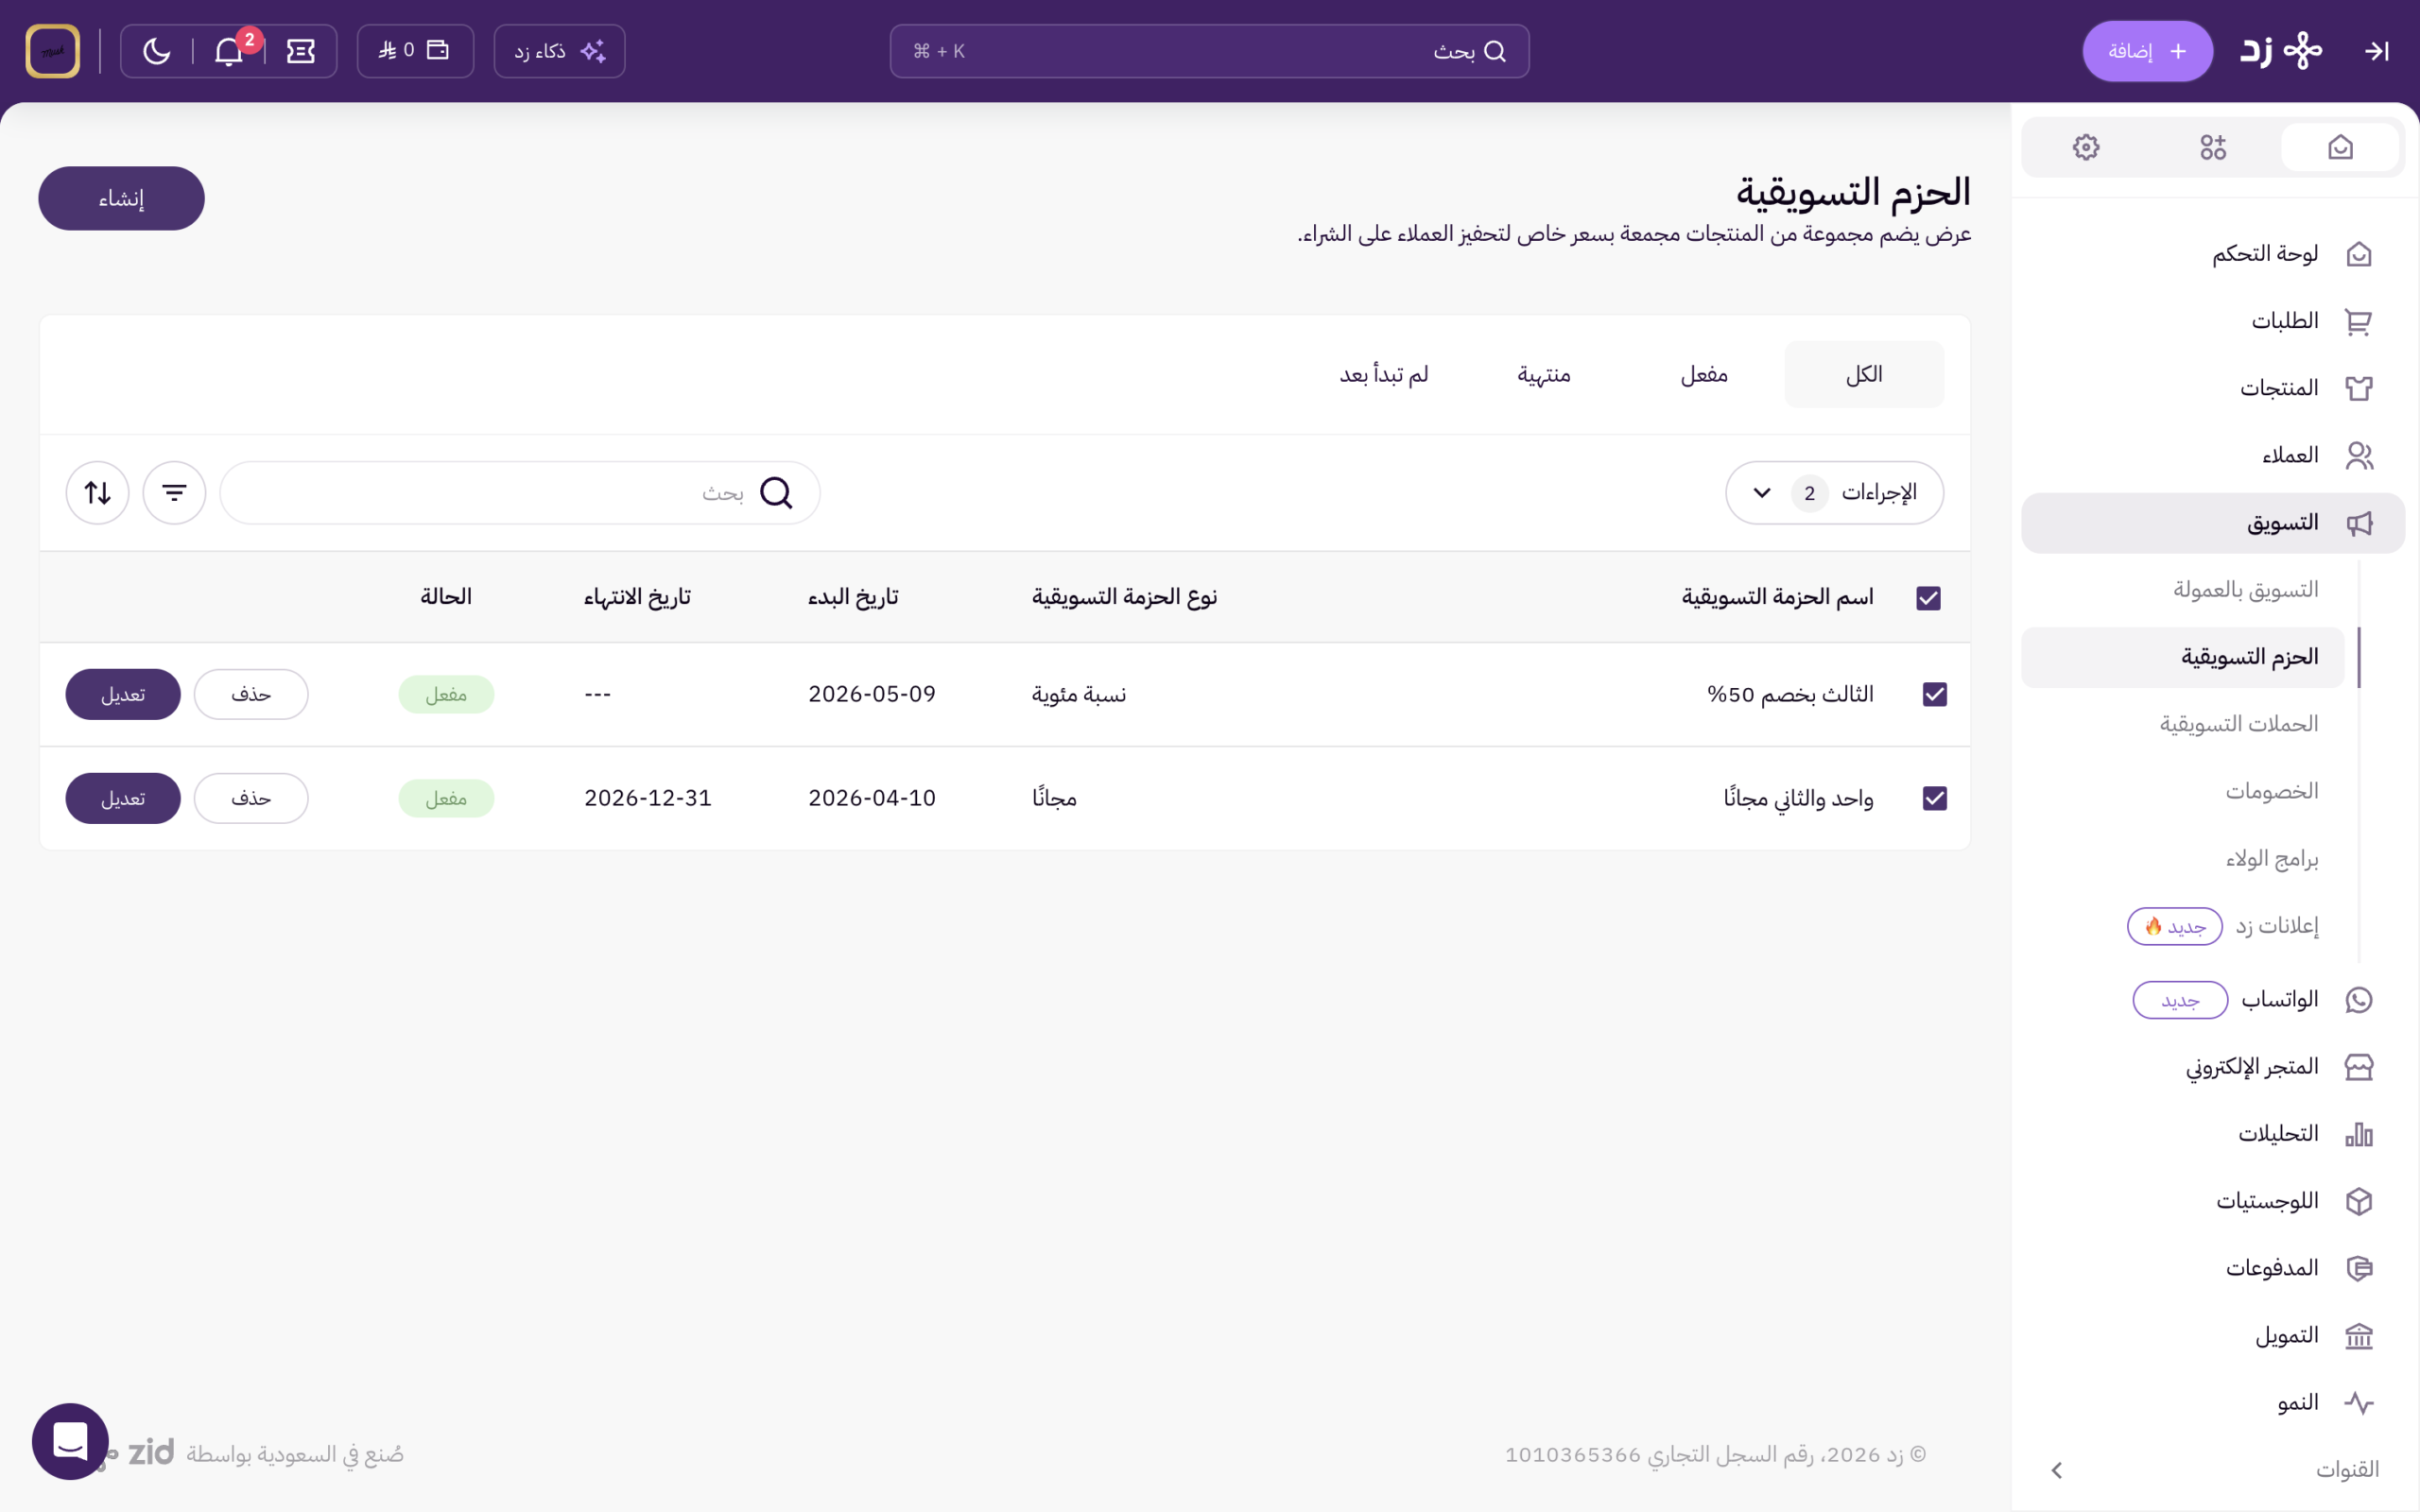Open the wallet balance widget
Viewport: 2420px width, 1512px height.
(x=414, y=51)
